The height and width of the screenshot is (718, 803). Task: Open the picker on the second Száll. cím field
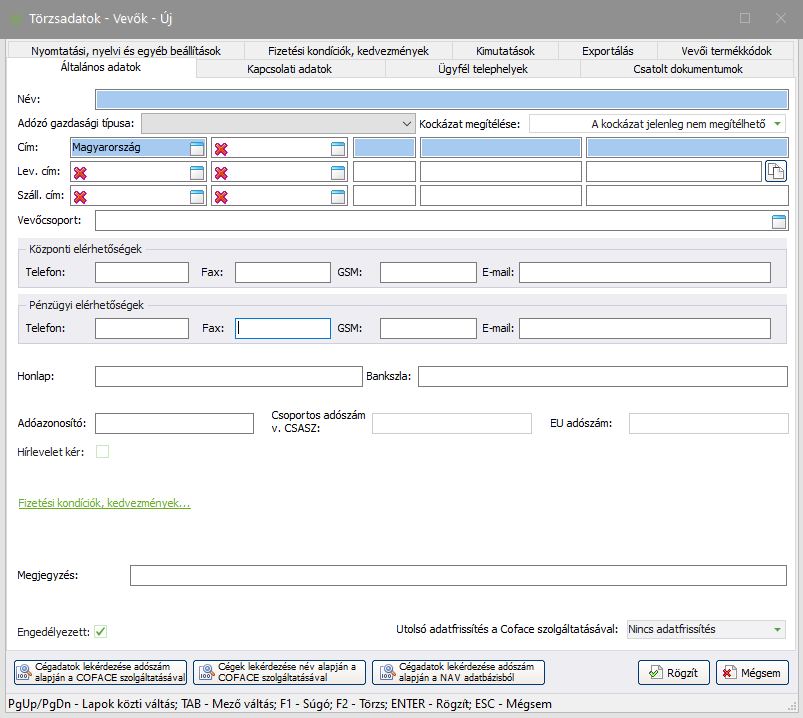(x=338, y=196)
